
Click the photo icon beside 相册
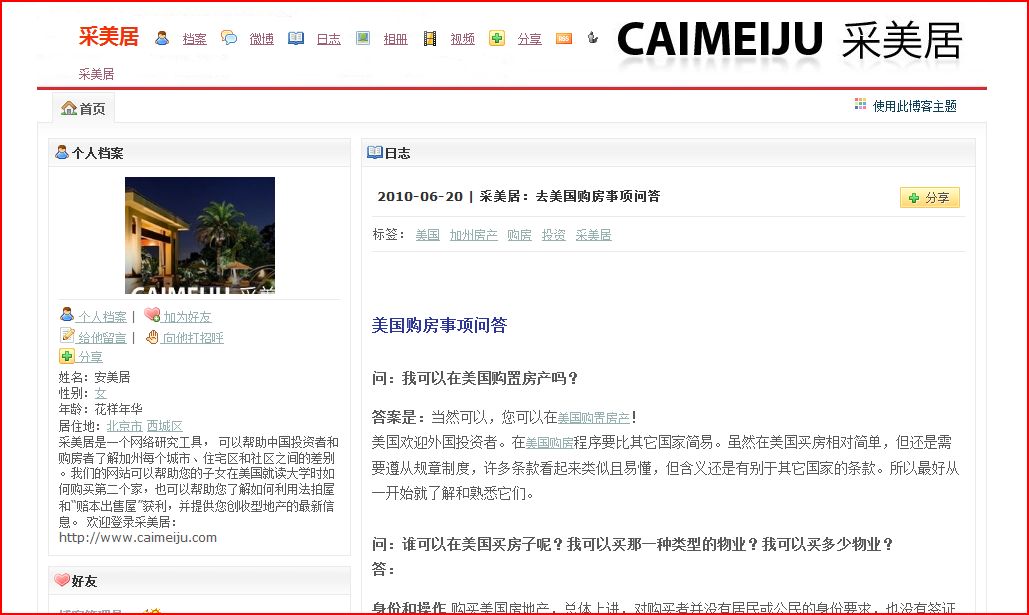tap(363, 39)
